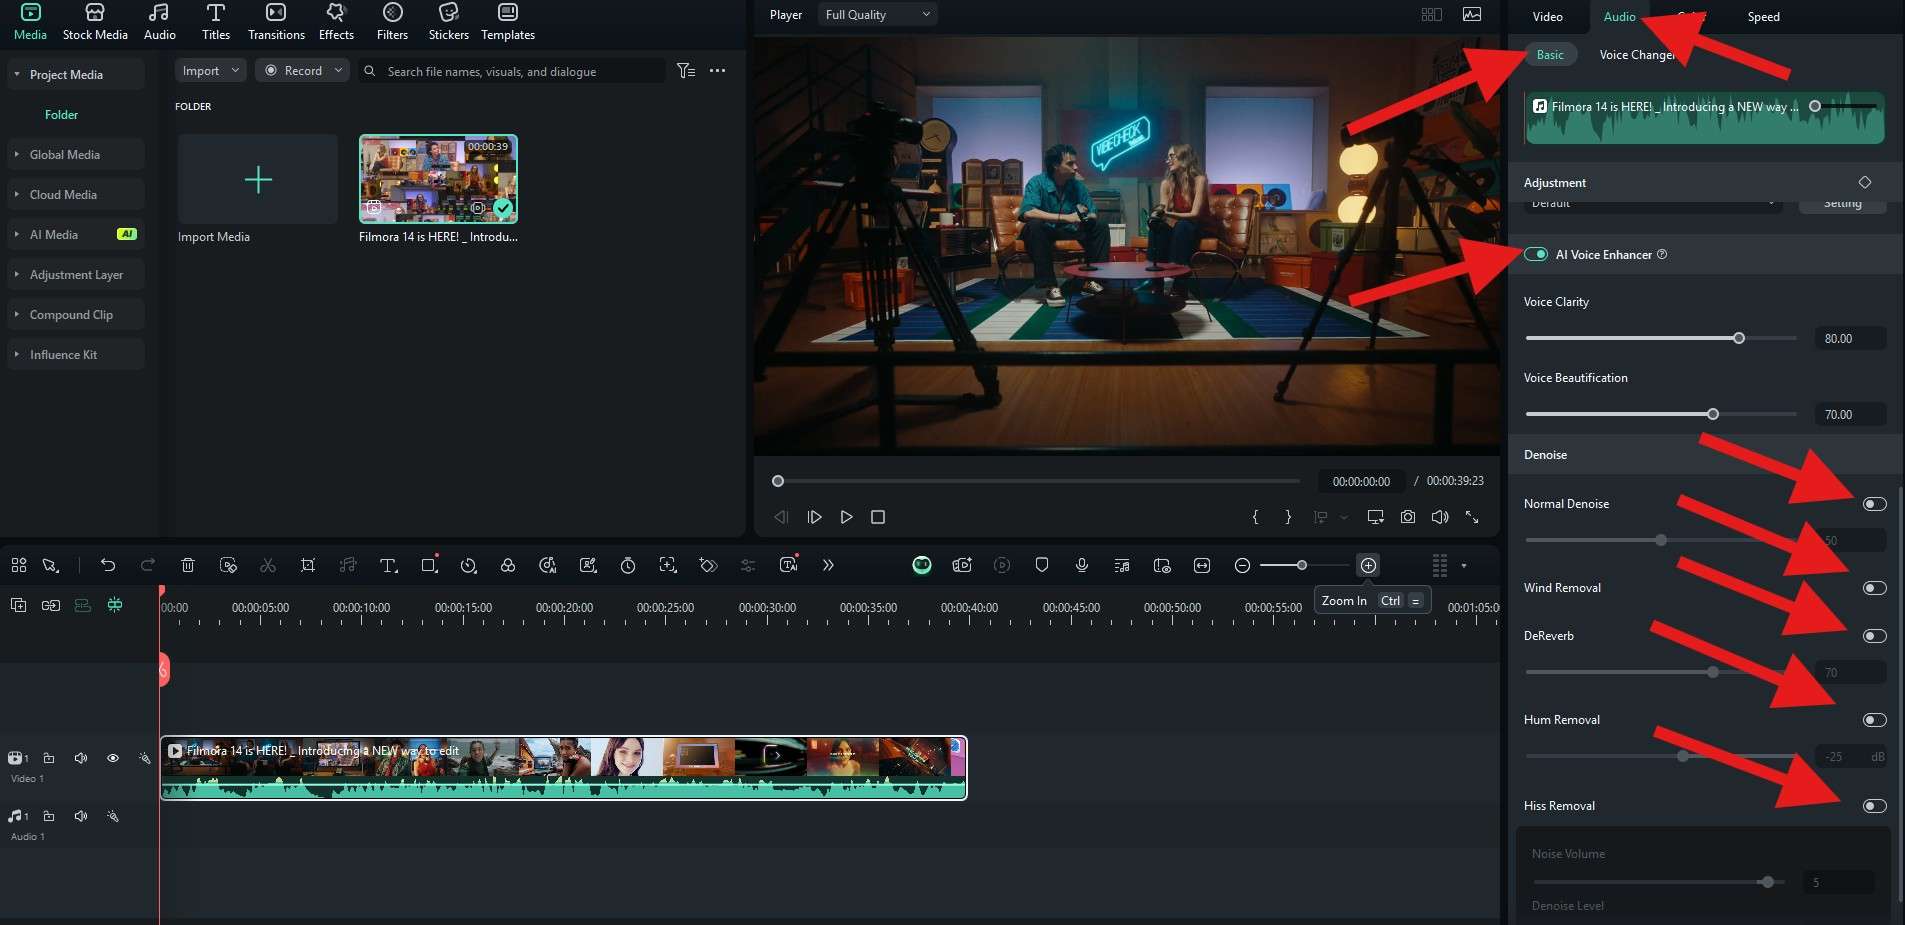
Task: Open the Stickers tab
Action: coord(448,22)
